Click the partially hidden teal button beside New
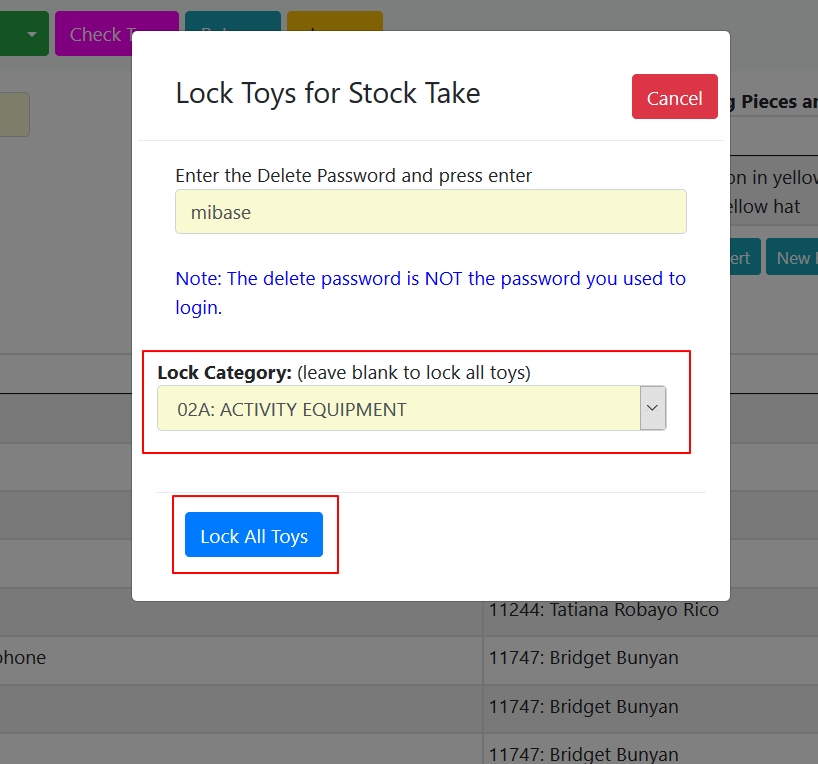The width and height of the screenshot is (818, 764). 745,257
